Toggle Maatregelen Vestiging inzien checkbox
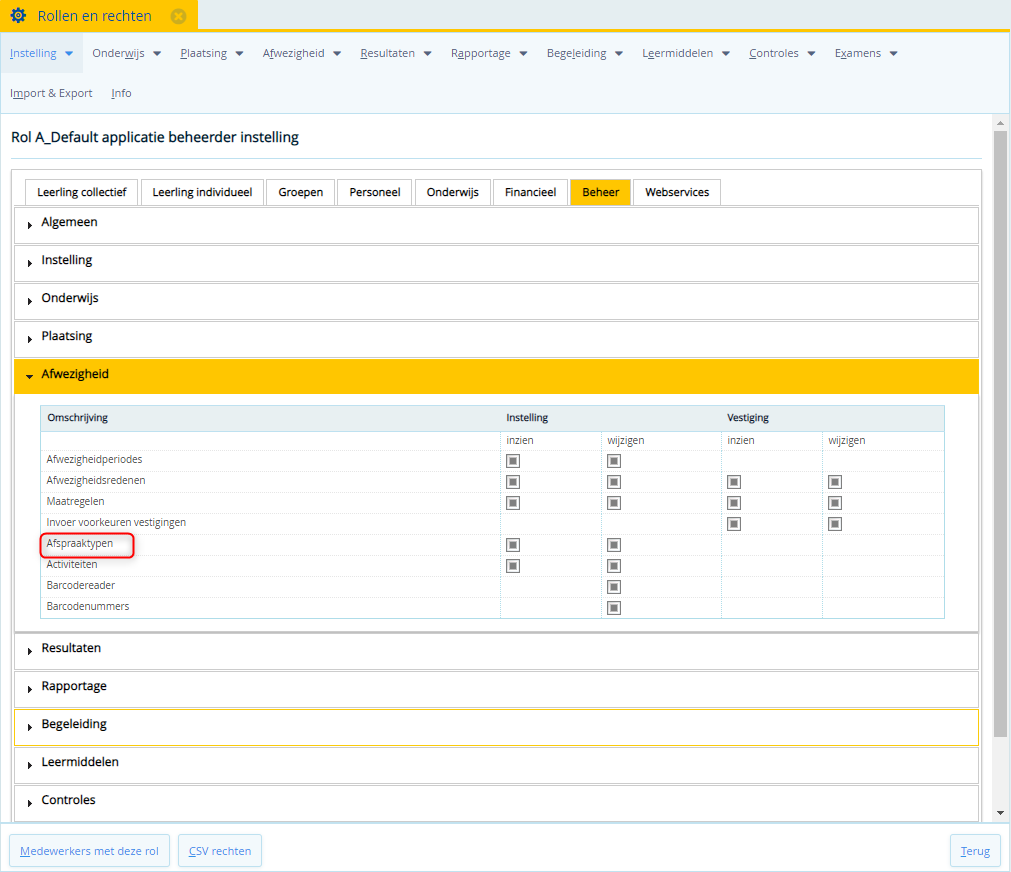 (734, 502)
